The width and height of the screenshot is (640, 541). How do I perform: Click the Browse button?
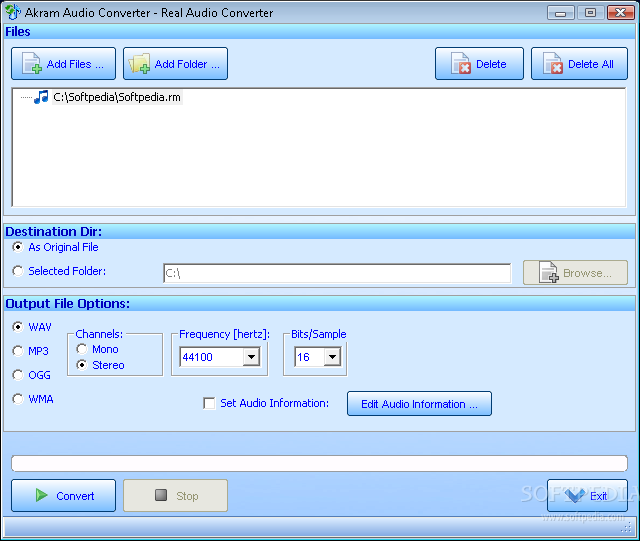click(575, 273)
